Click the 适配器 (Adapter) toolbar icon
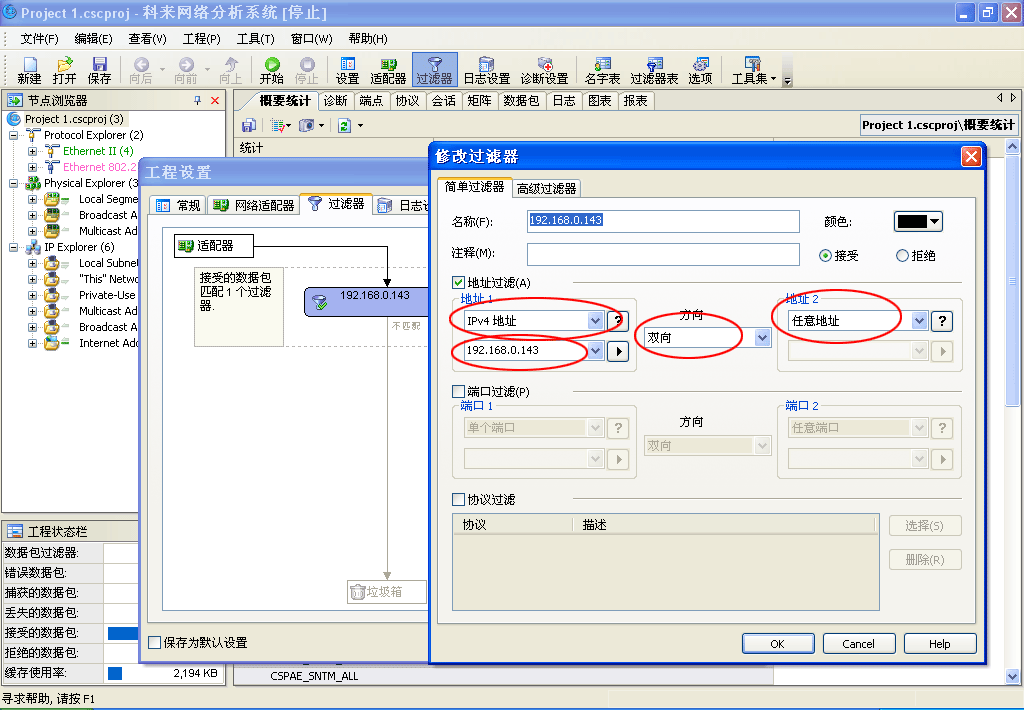The image size is (1024, 710). [x=388, y=70]
